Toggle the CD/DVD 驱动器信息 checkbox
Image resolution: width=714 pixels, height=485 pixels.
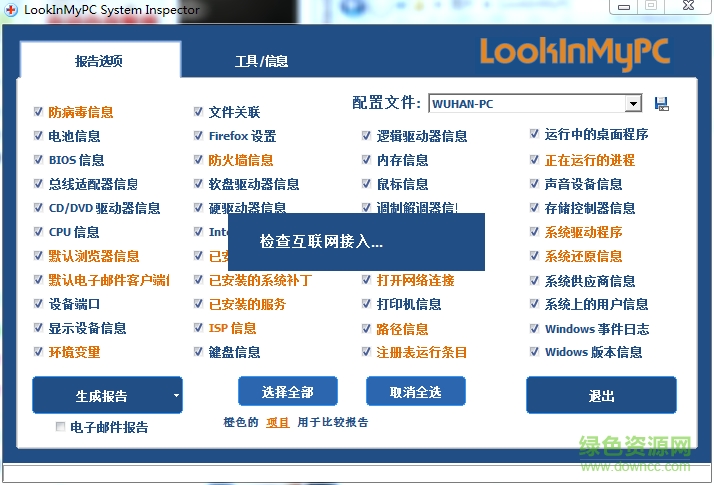tap(38, 208)
